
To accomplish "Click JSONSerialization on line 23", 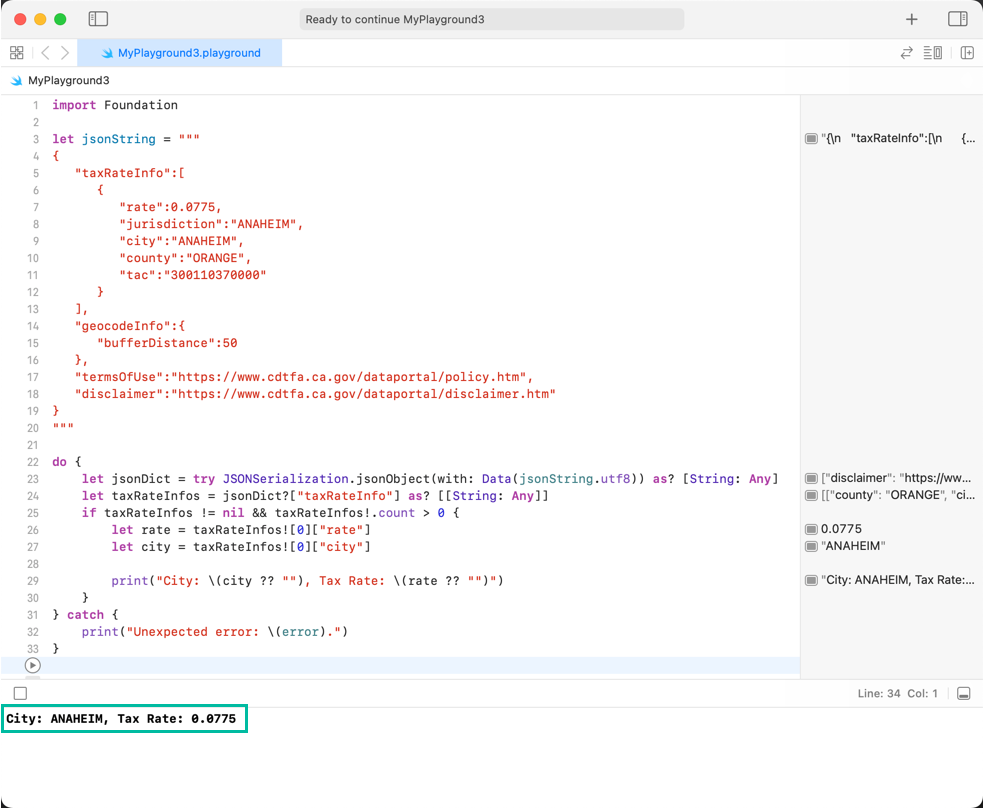I will (x=285, y=479).
